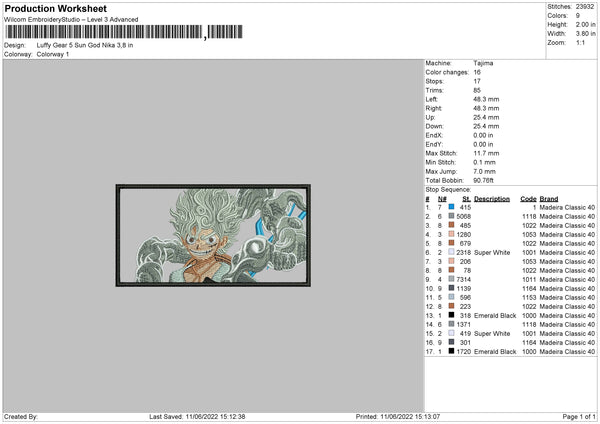Click the peach swatch beside 1280 stitches

pos(452,234)
